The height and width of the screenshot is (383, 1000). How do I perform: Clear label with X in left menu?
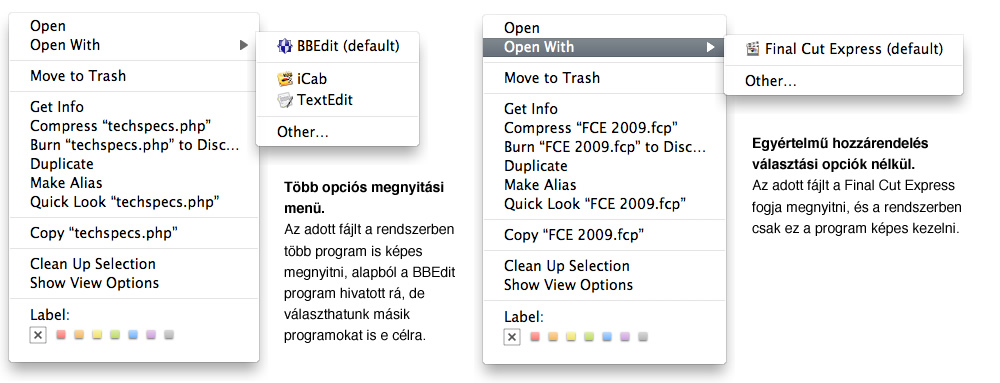click(x=38, y=335)
